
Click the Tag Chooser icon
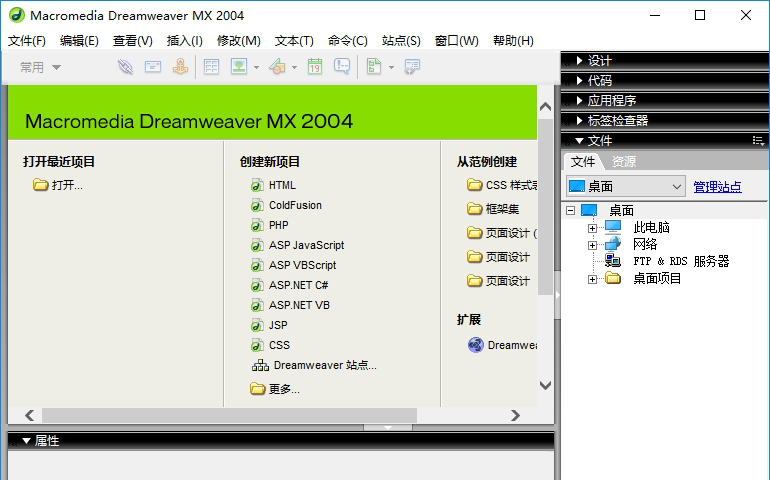click(412, 66)
